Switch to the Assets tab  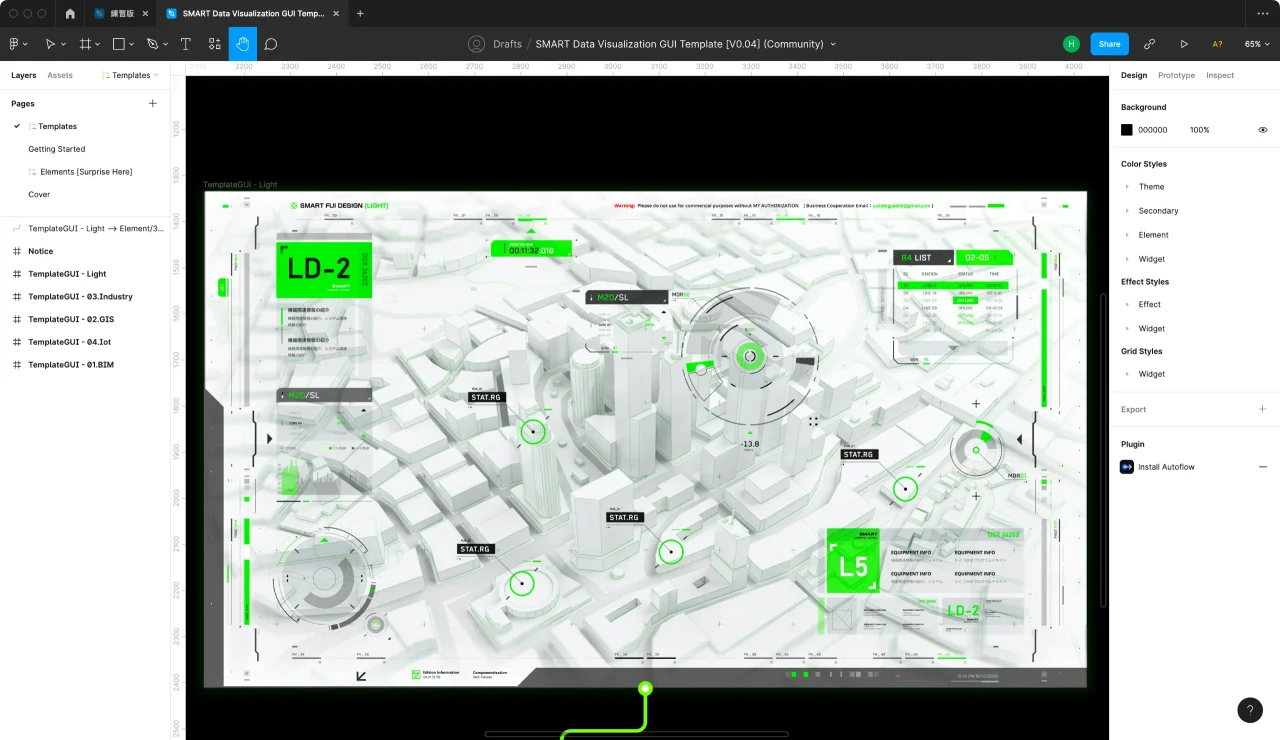pos(60,76)
